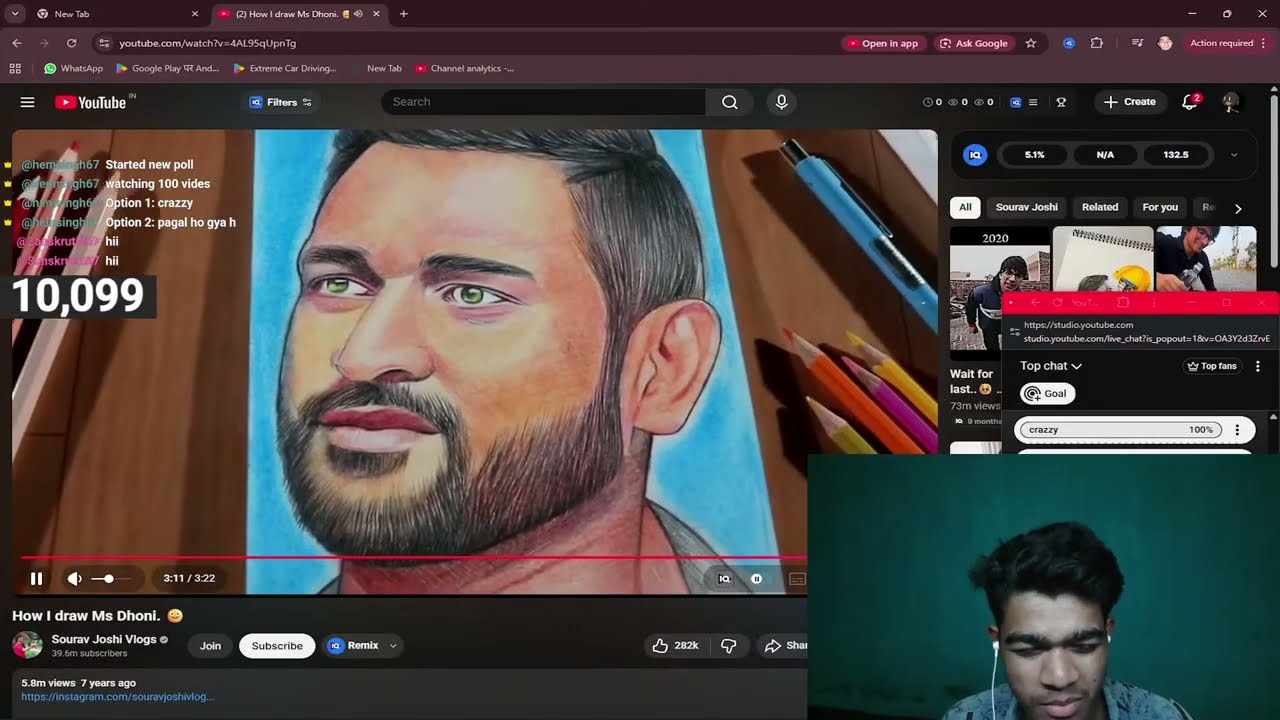Open the crazzy poll options menu
Viewport: 1280px width, 720px height.
1237,430
